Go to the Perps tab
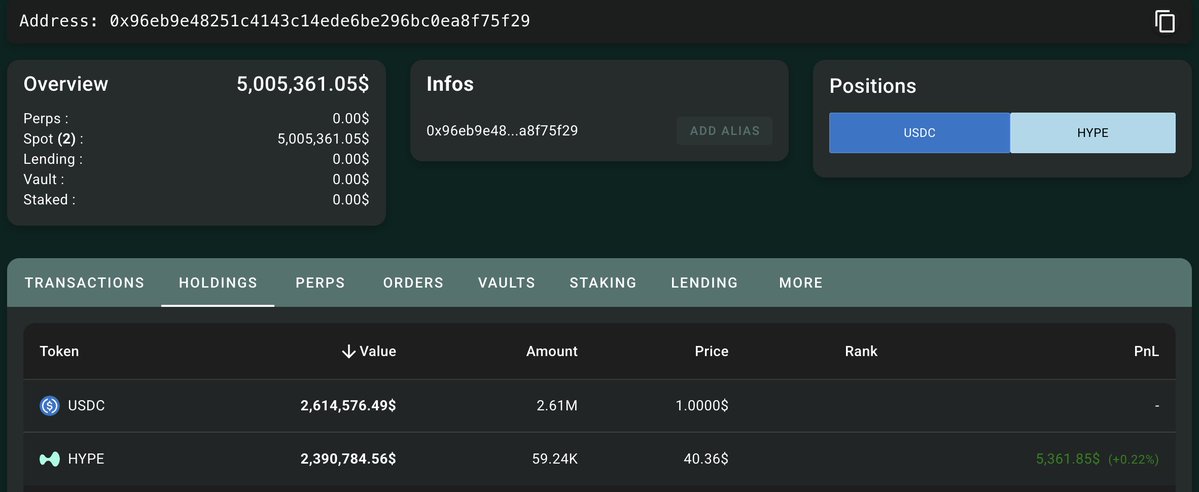Viewport: 1199px width, 492px height. [320, 283]
